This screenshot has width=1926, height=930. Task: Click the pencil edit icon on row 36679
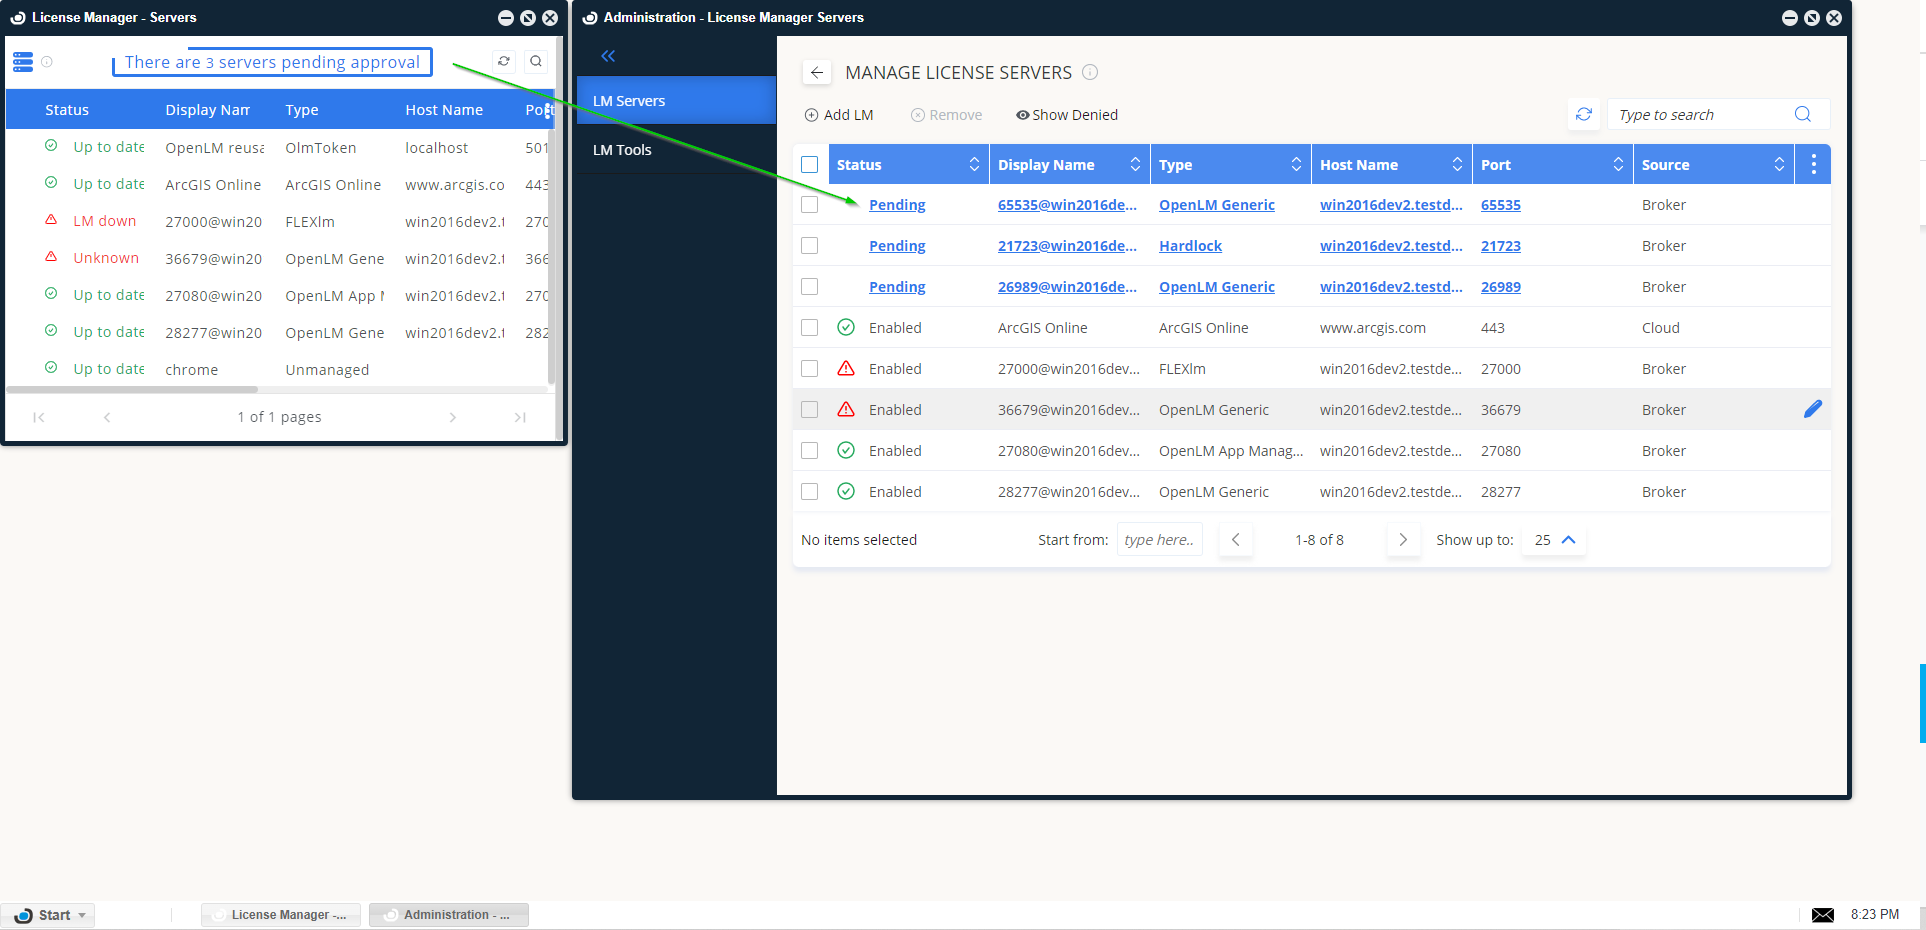click(x=1812, y=409)
